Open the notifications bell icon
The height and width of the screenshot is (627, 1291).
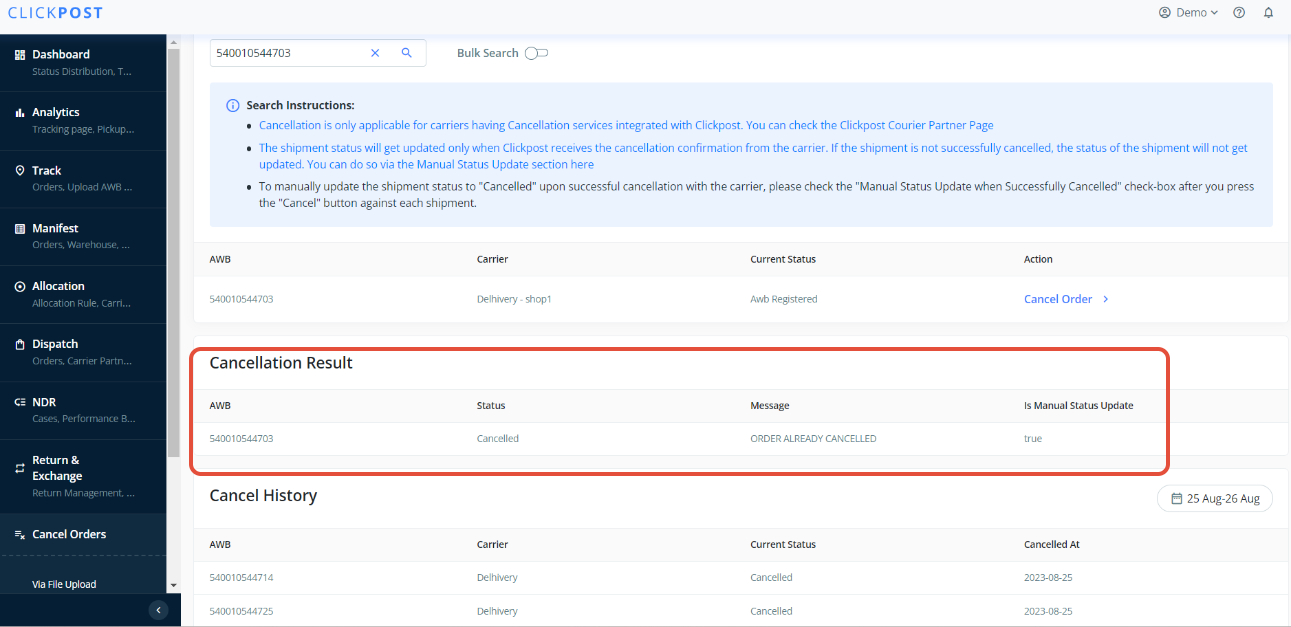tap(1268, 13)
